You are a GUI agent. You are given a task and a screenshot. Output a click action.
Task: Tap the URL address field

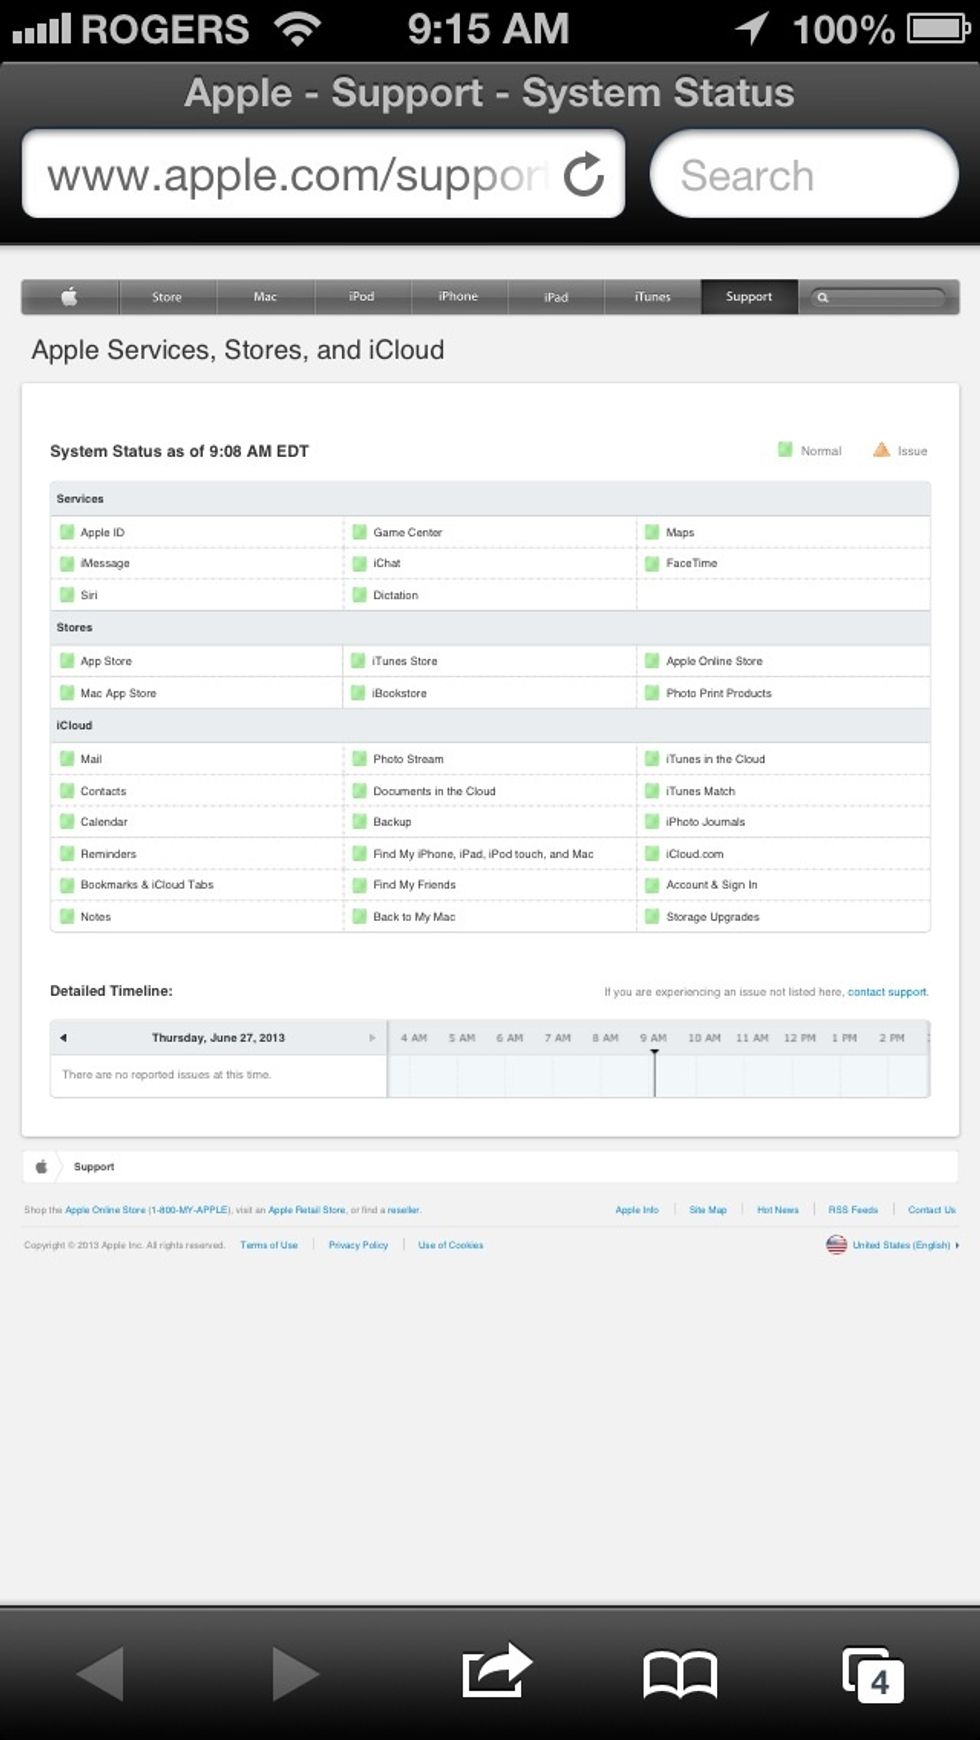pos(323,175)
